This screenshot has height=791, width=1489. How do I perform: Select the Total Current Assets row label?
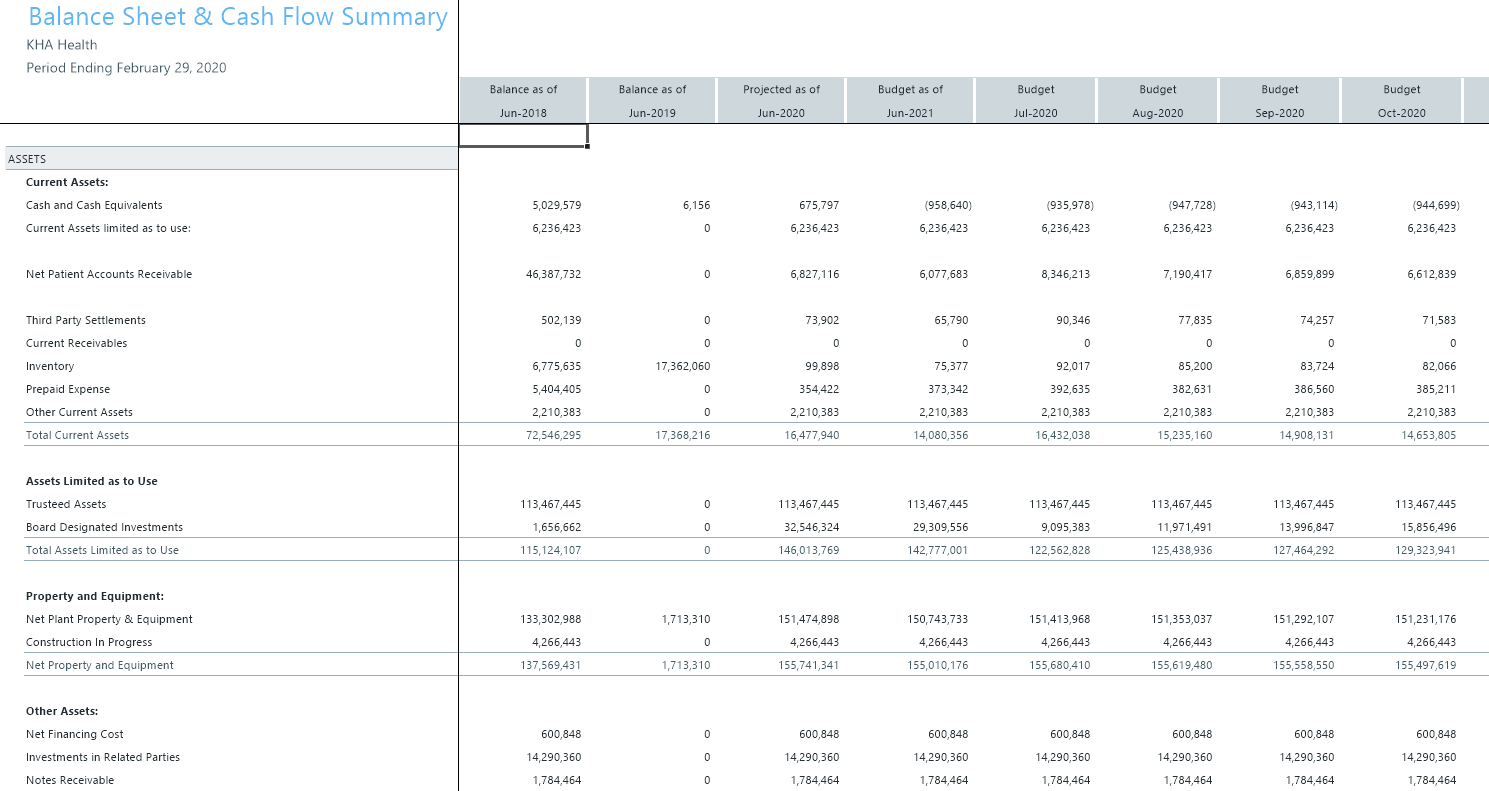(x=77, y=435)
